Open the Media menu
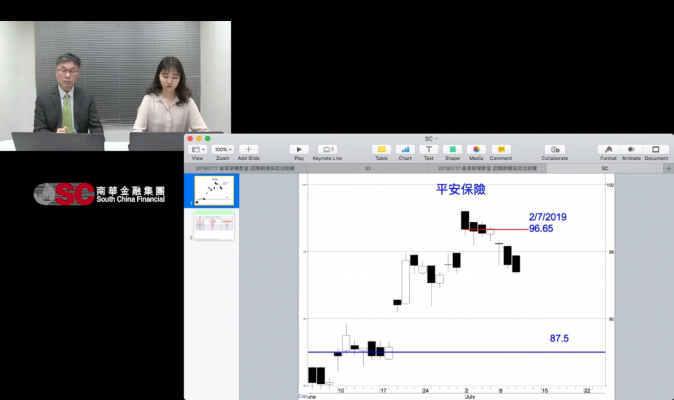674x400 pixels. [x=476, y=149]
